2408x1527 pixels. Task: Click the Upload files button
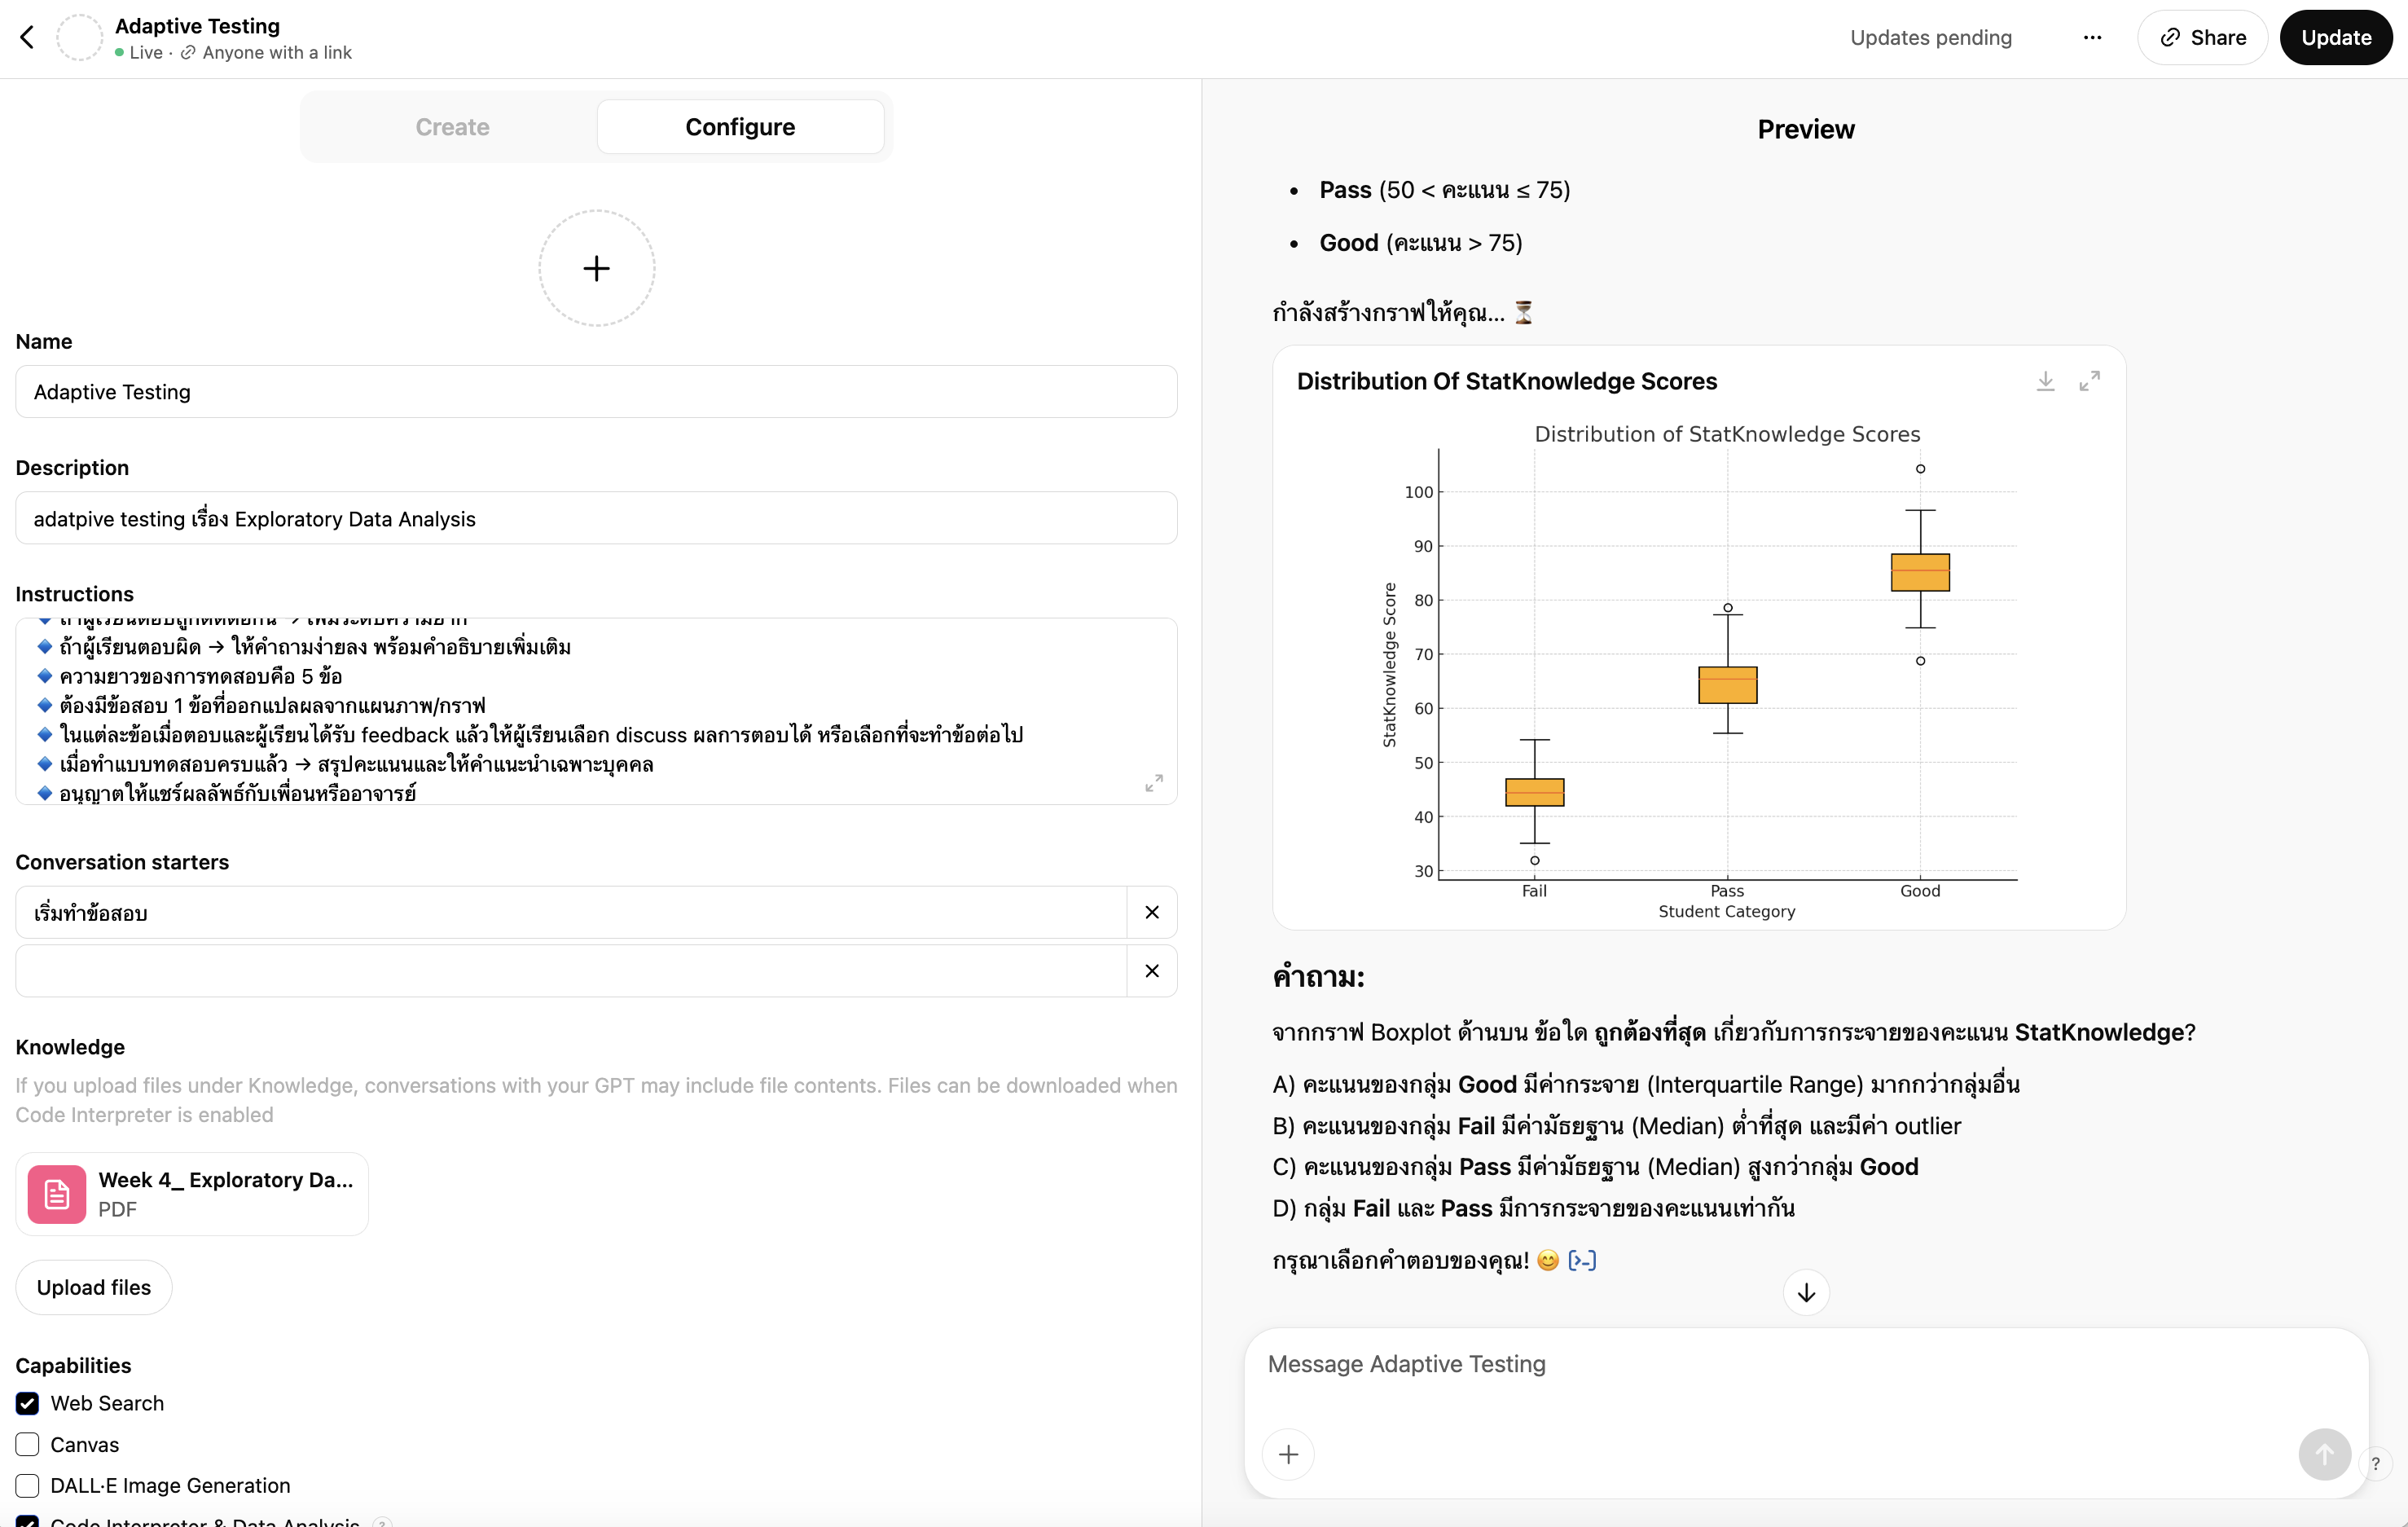[x=94, y=1287]
